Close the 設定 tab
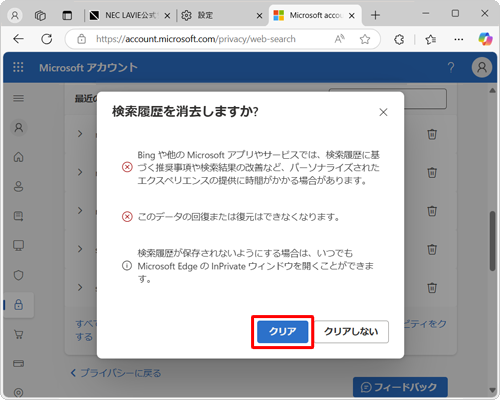Screen dimensions: 500x400 coord(259,16)
